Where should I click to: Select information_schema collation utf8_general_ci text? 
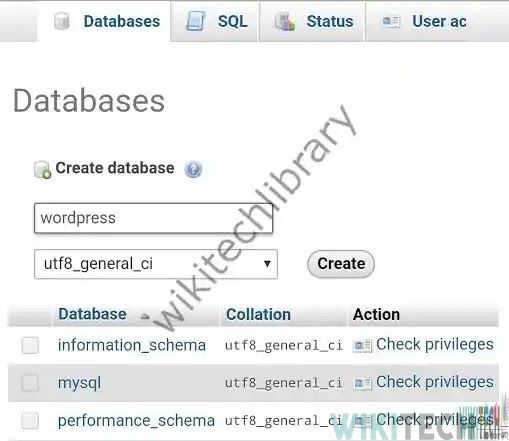284,345
